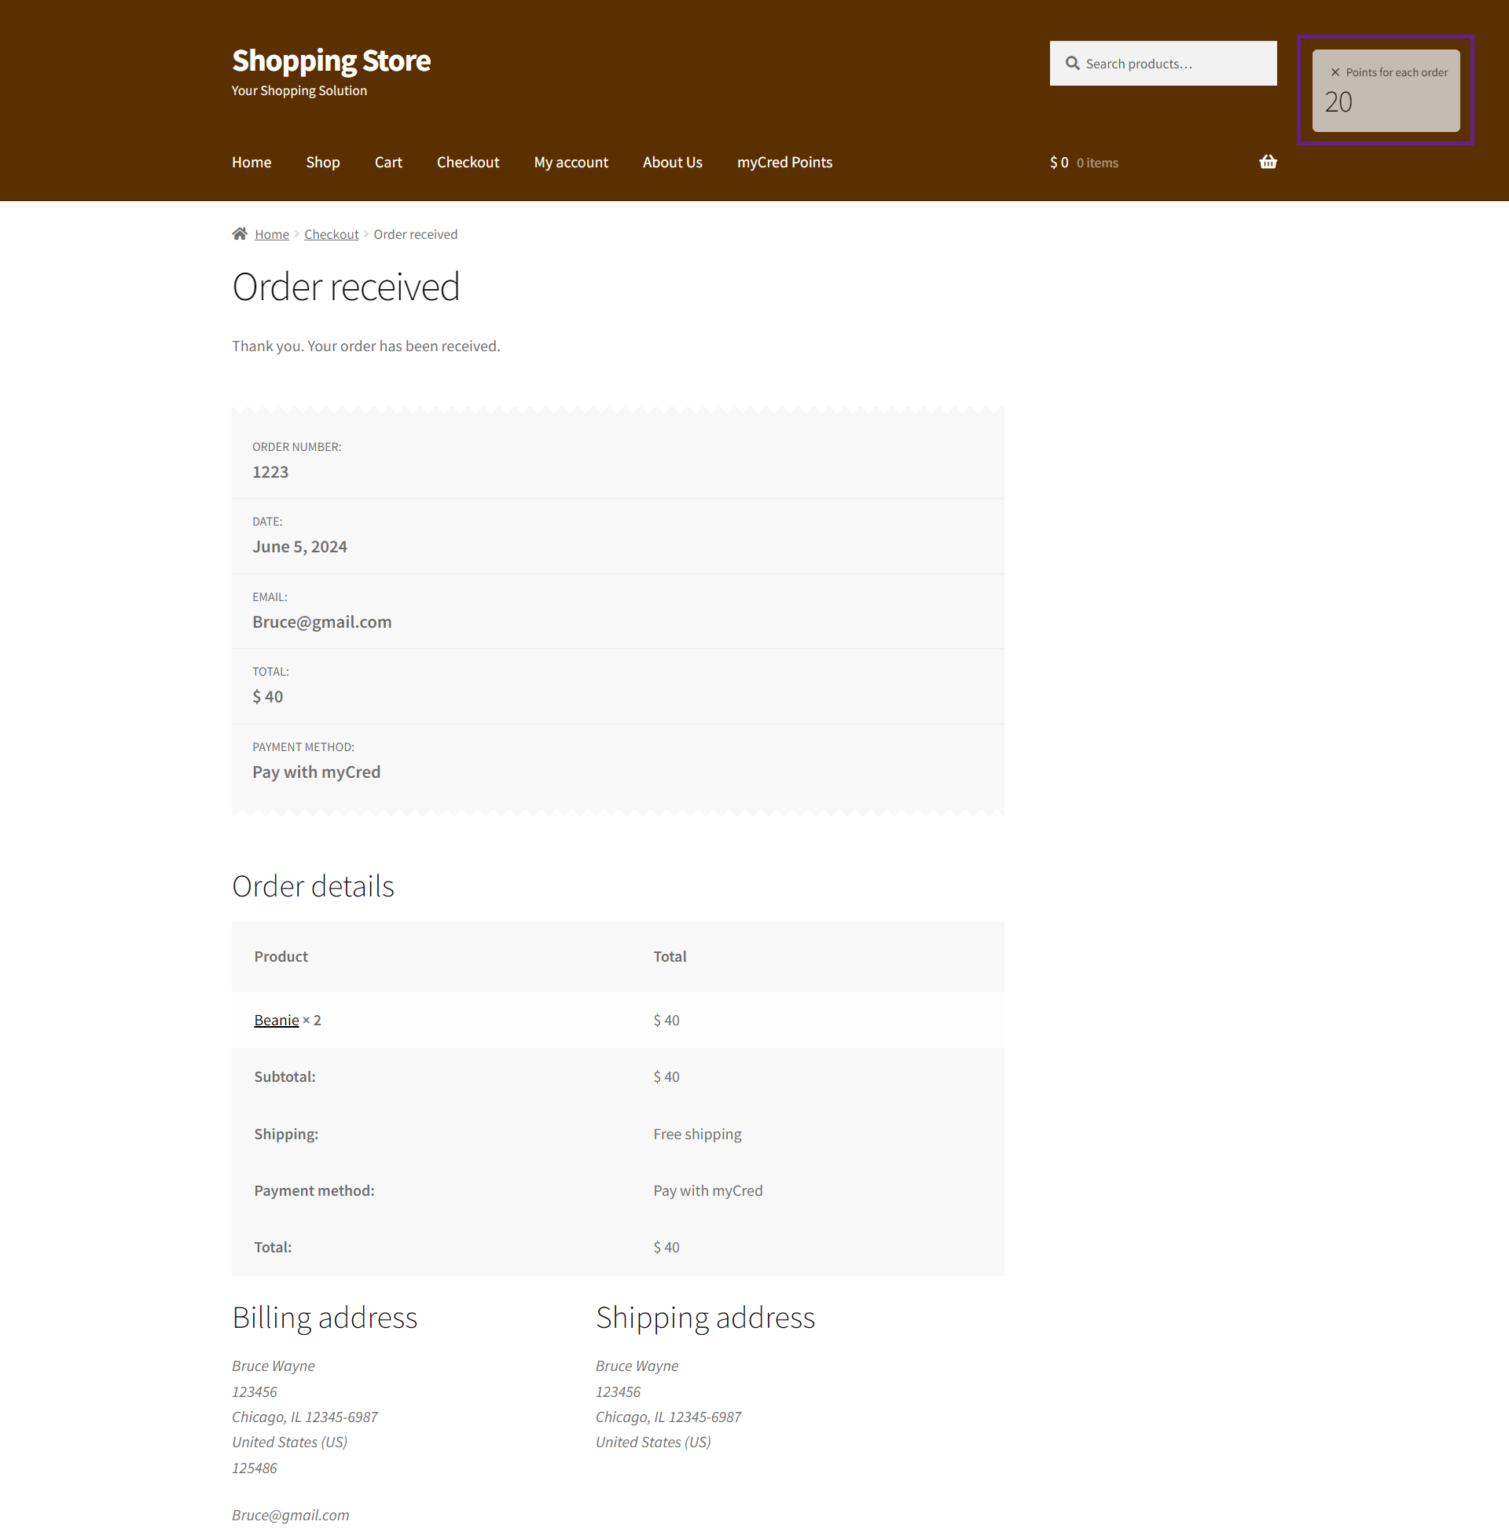Screen dimensions: 1509x1536
Task: Click the Checkout breadcrumb link
Action: [331, 233]
